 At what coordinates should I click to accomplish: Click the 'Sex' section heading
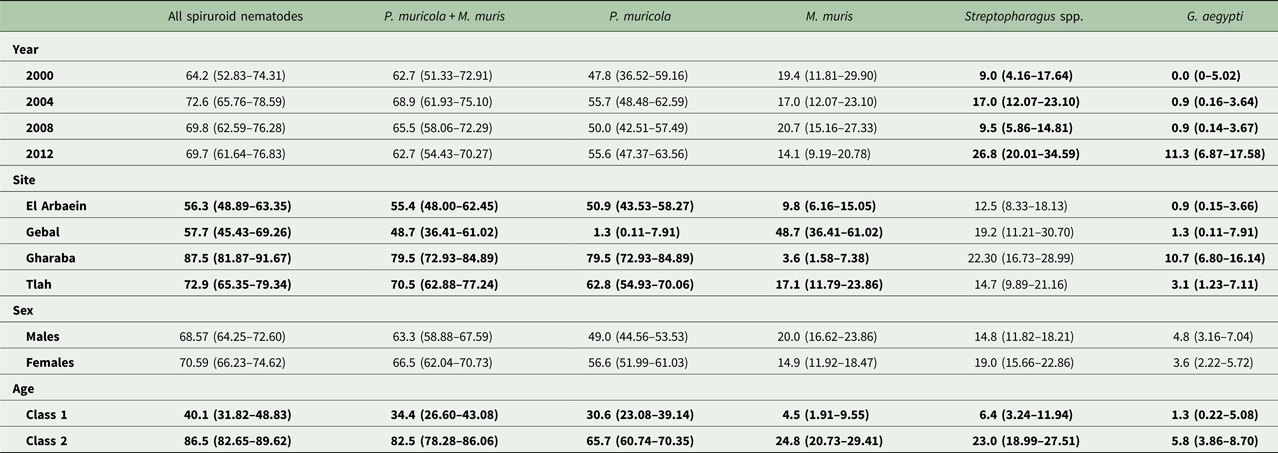click(x=22, y=310)
